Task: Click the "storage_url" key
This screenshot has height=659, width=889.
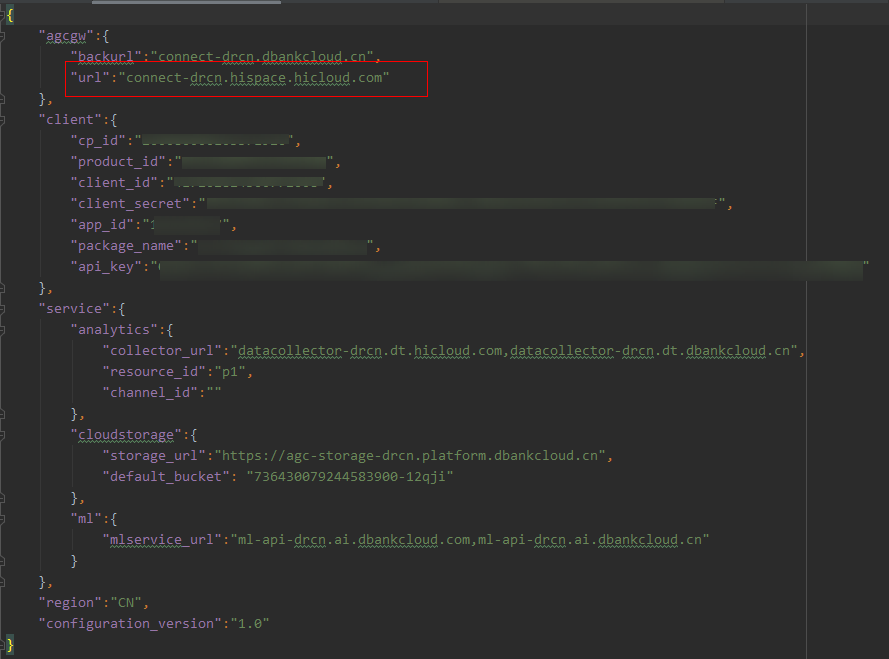Action: [154, 455]
